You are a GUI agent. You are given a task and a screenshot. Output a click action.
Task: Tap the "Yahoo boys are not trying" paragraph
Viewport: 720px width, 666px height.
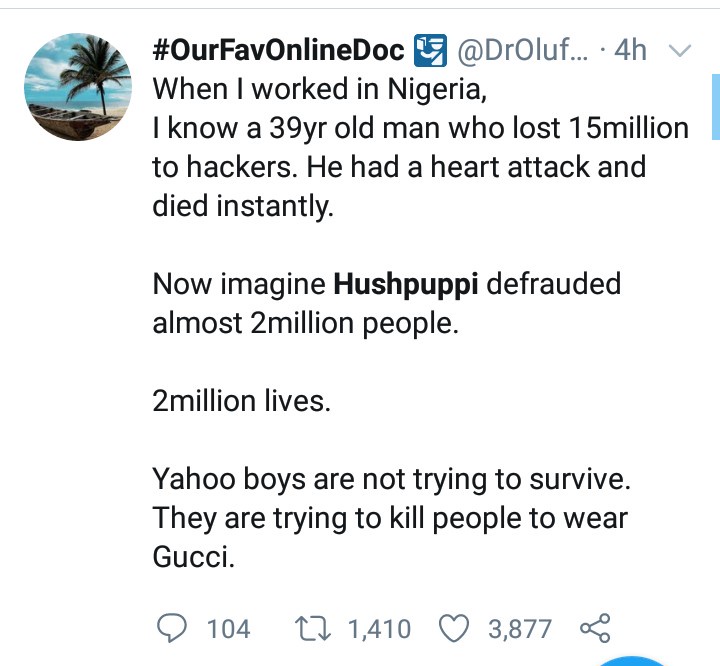pyautogui.click(x=392, y=479)
